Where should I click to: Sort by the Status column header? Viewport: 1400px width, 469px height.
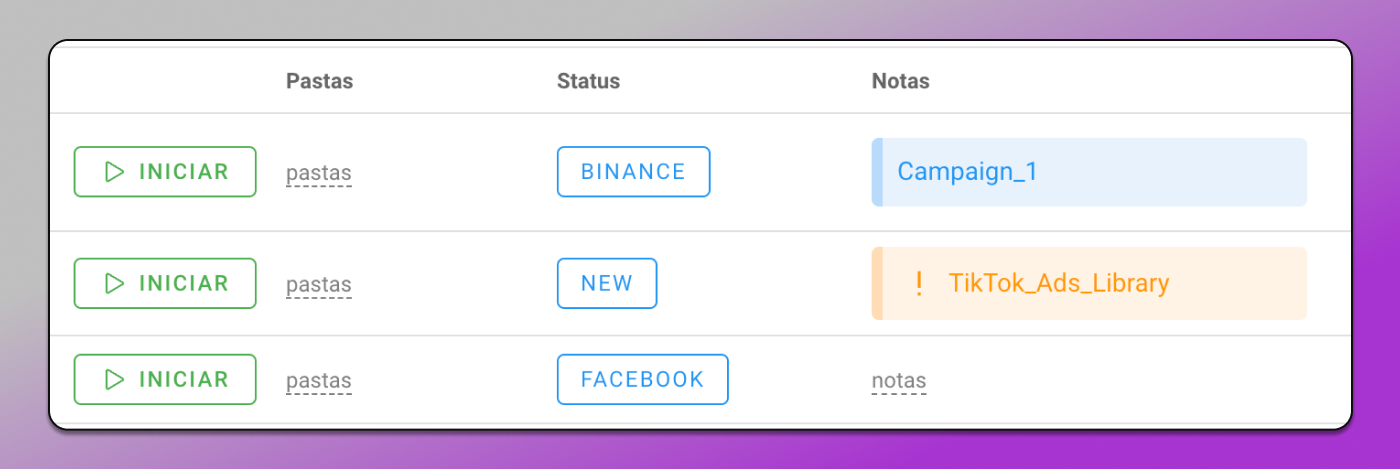588,81
